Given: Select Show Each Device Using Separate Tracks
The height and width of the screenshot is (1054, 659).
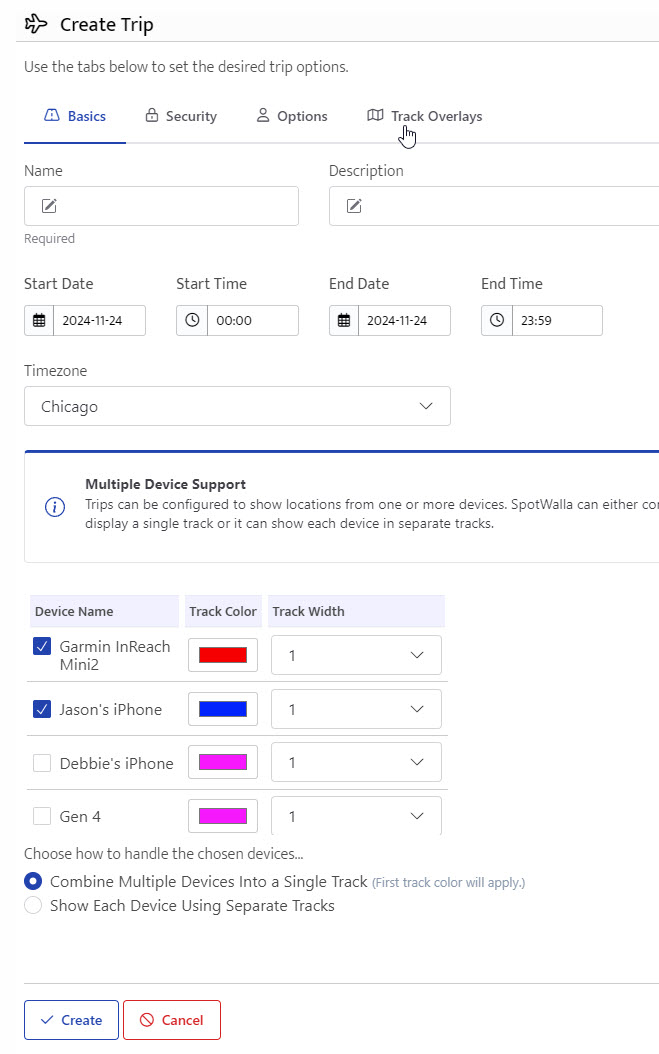Looking at the screenshot, I should (33, 906).
